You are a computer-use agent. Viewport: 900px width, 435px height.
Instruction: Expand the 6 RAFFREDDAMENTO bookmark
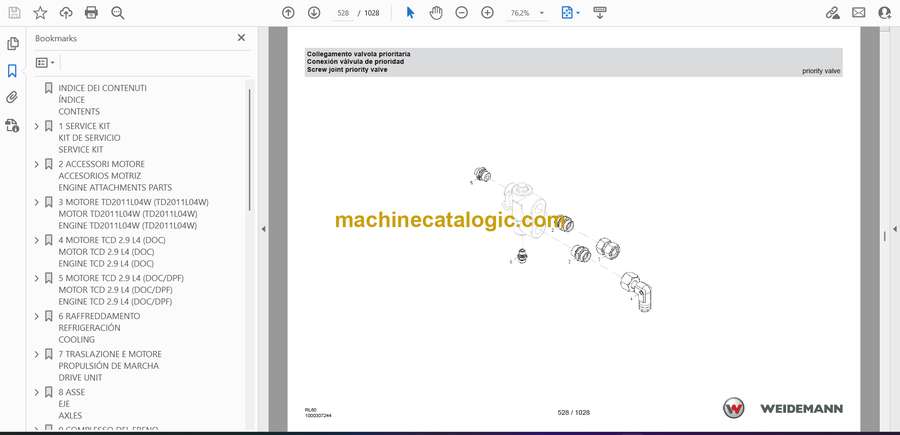coord(37,316)
